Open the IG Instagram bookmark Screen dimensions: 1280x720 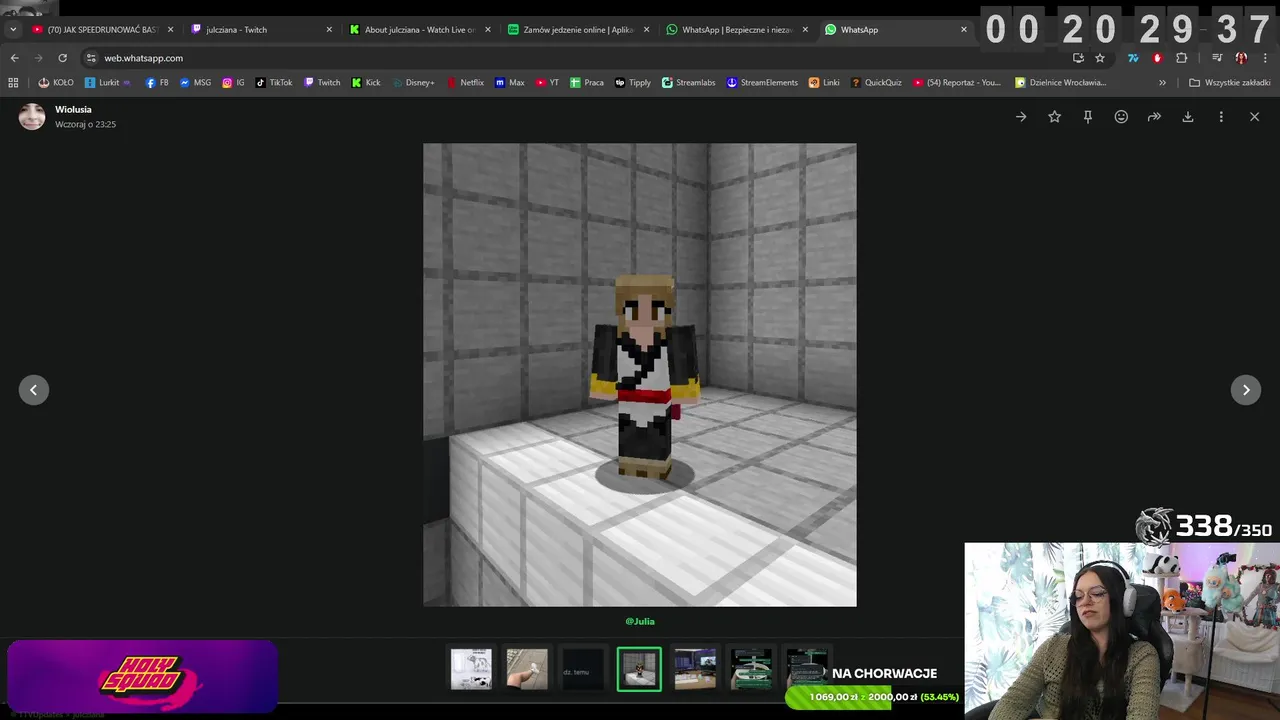pyautogui.click(x=233, y=83)
